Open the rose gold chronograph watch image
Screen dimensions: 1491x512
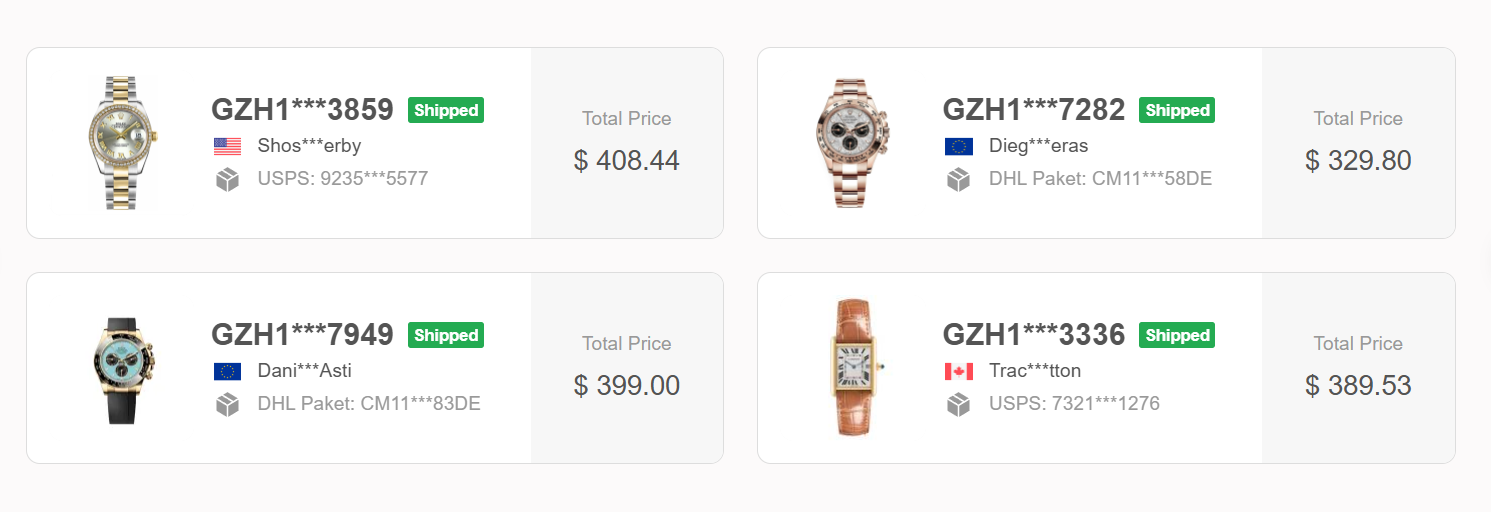pyautogui.click(x=853, y=143)
